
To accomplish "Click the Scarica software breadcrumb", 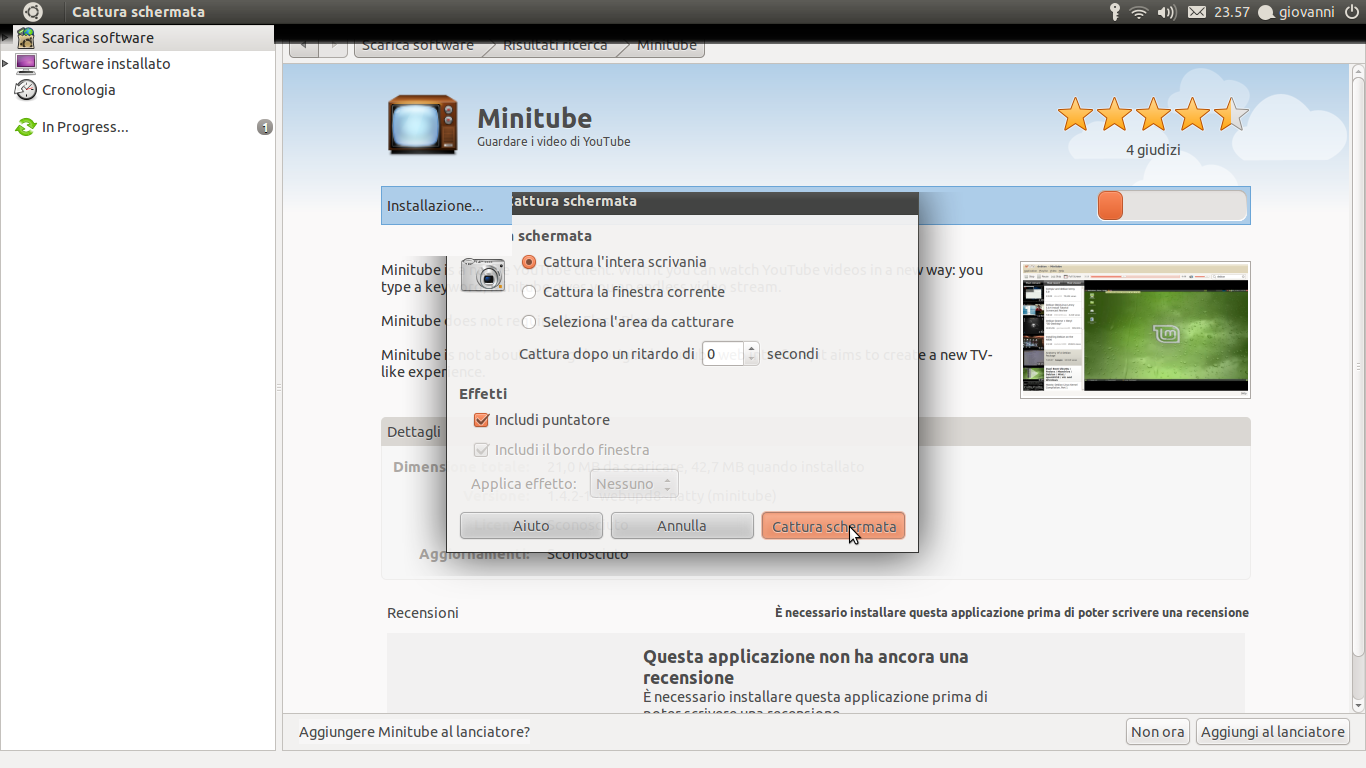I will (x=418, y=46).
